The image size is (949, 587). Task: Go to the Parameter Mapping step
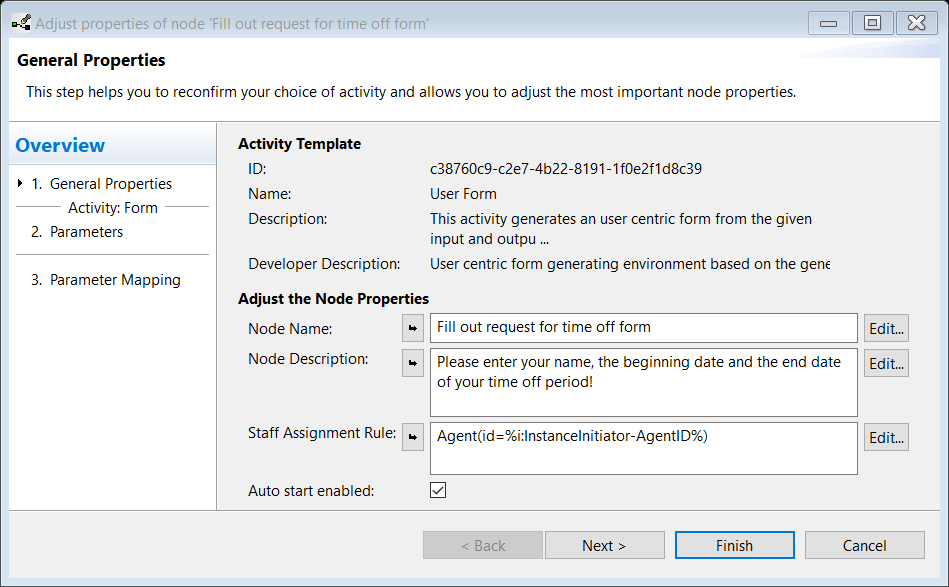tap(115, 280)
